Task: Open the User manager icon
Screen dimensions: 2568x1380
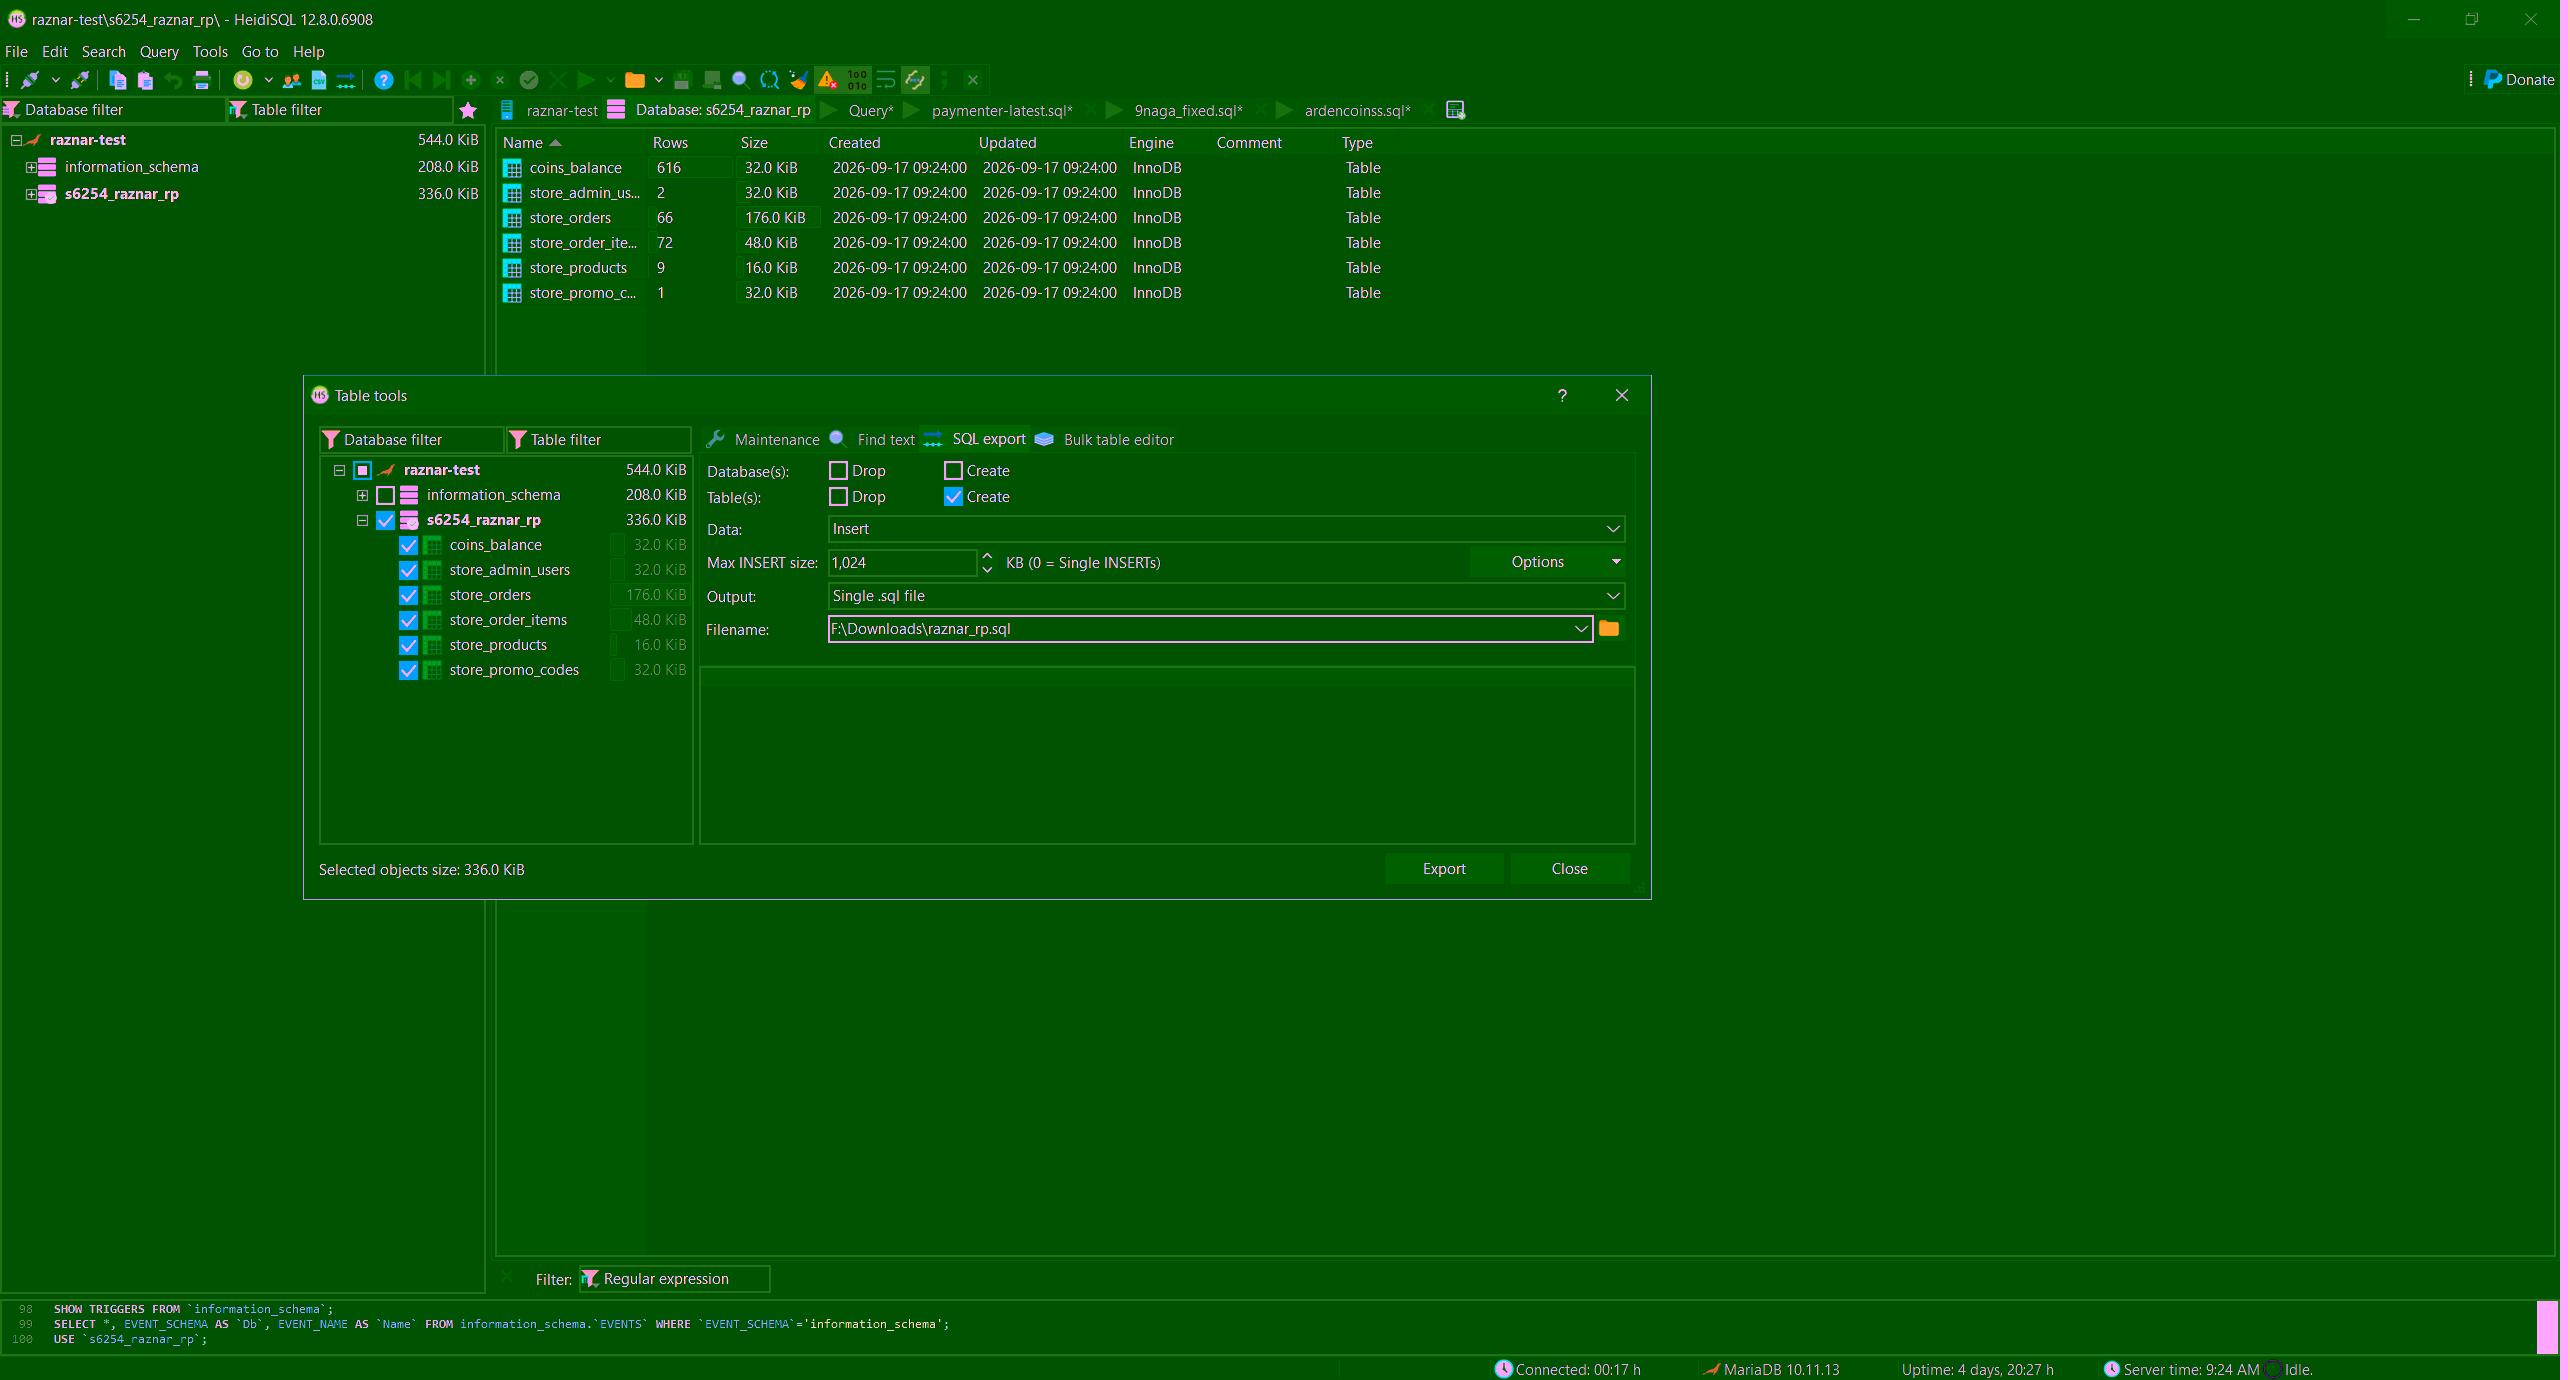Action: (x=292, y=80)
